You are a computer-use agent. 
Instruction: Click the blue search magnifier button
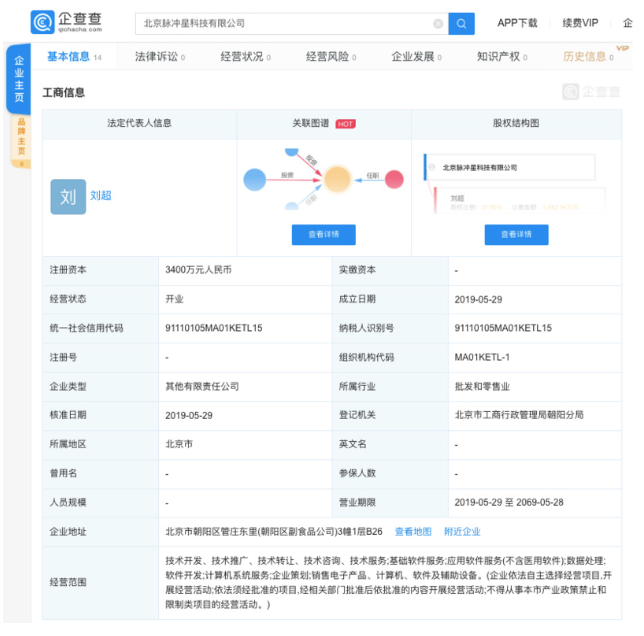tap(461, 23)
